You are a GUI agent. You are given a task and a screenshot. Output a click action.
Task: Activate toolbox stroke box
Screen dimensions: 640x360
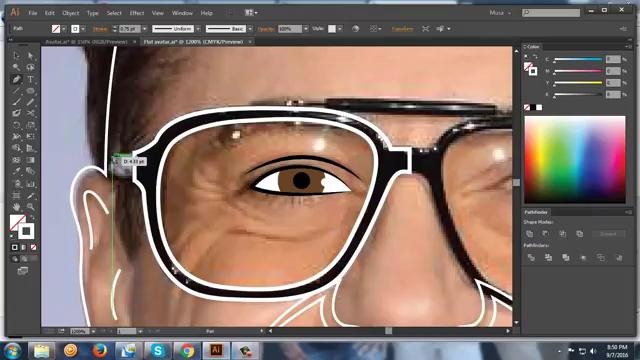[27, 231]
